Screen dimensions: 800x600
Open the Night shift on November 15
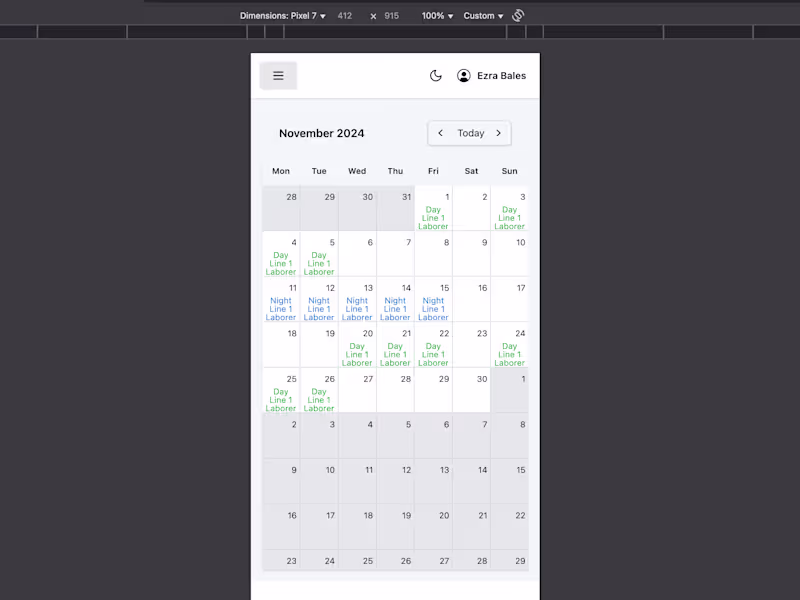tap(433, 309)
